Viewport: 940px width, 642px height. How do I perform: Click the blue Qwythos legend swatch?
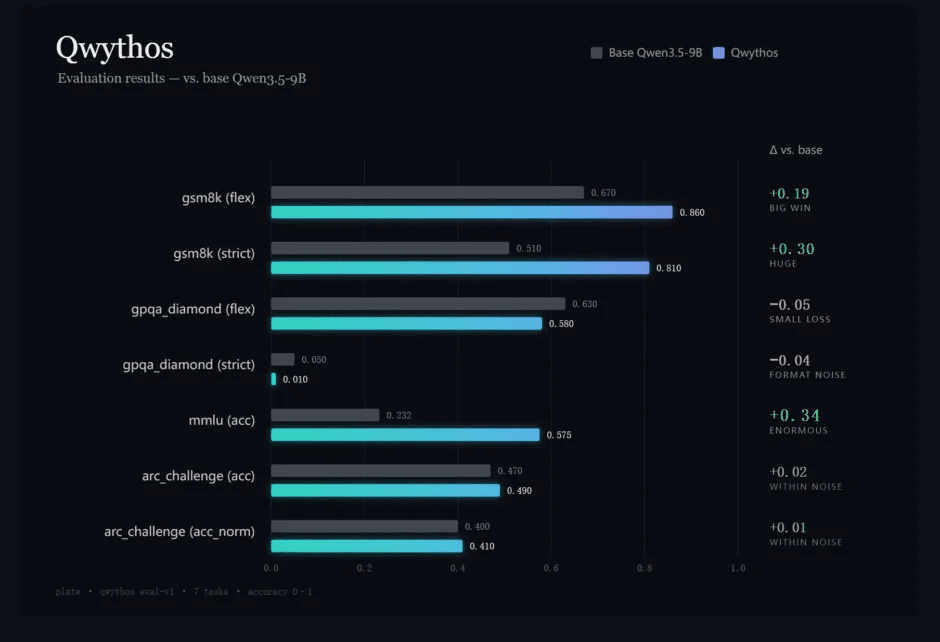click(719, 53)
